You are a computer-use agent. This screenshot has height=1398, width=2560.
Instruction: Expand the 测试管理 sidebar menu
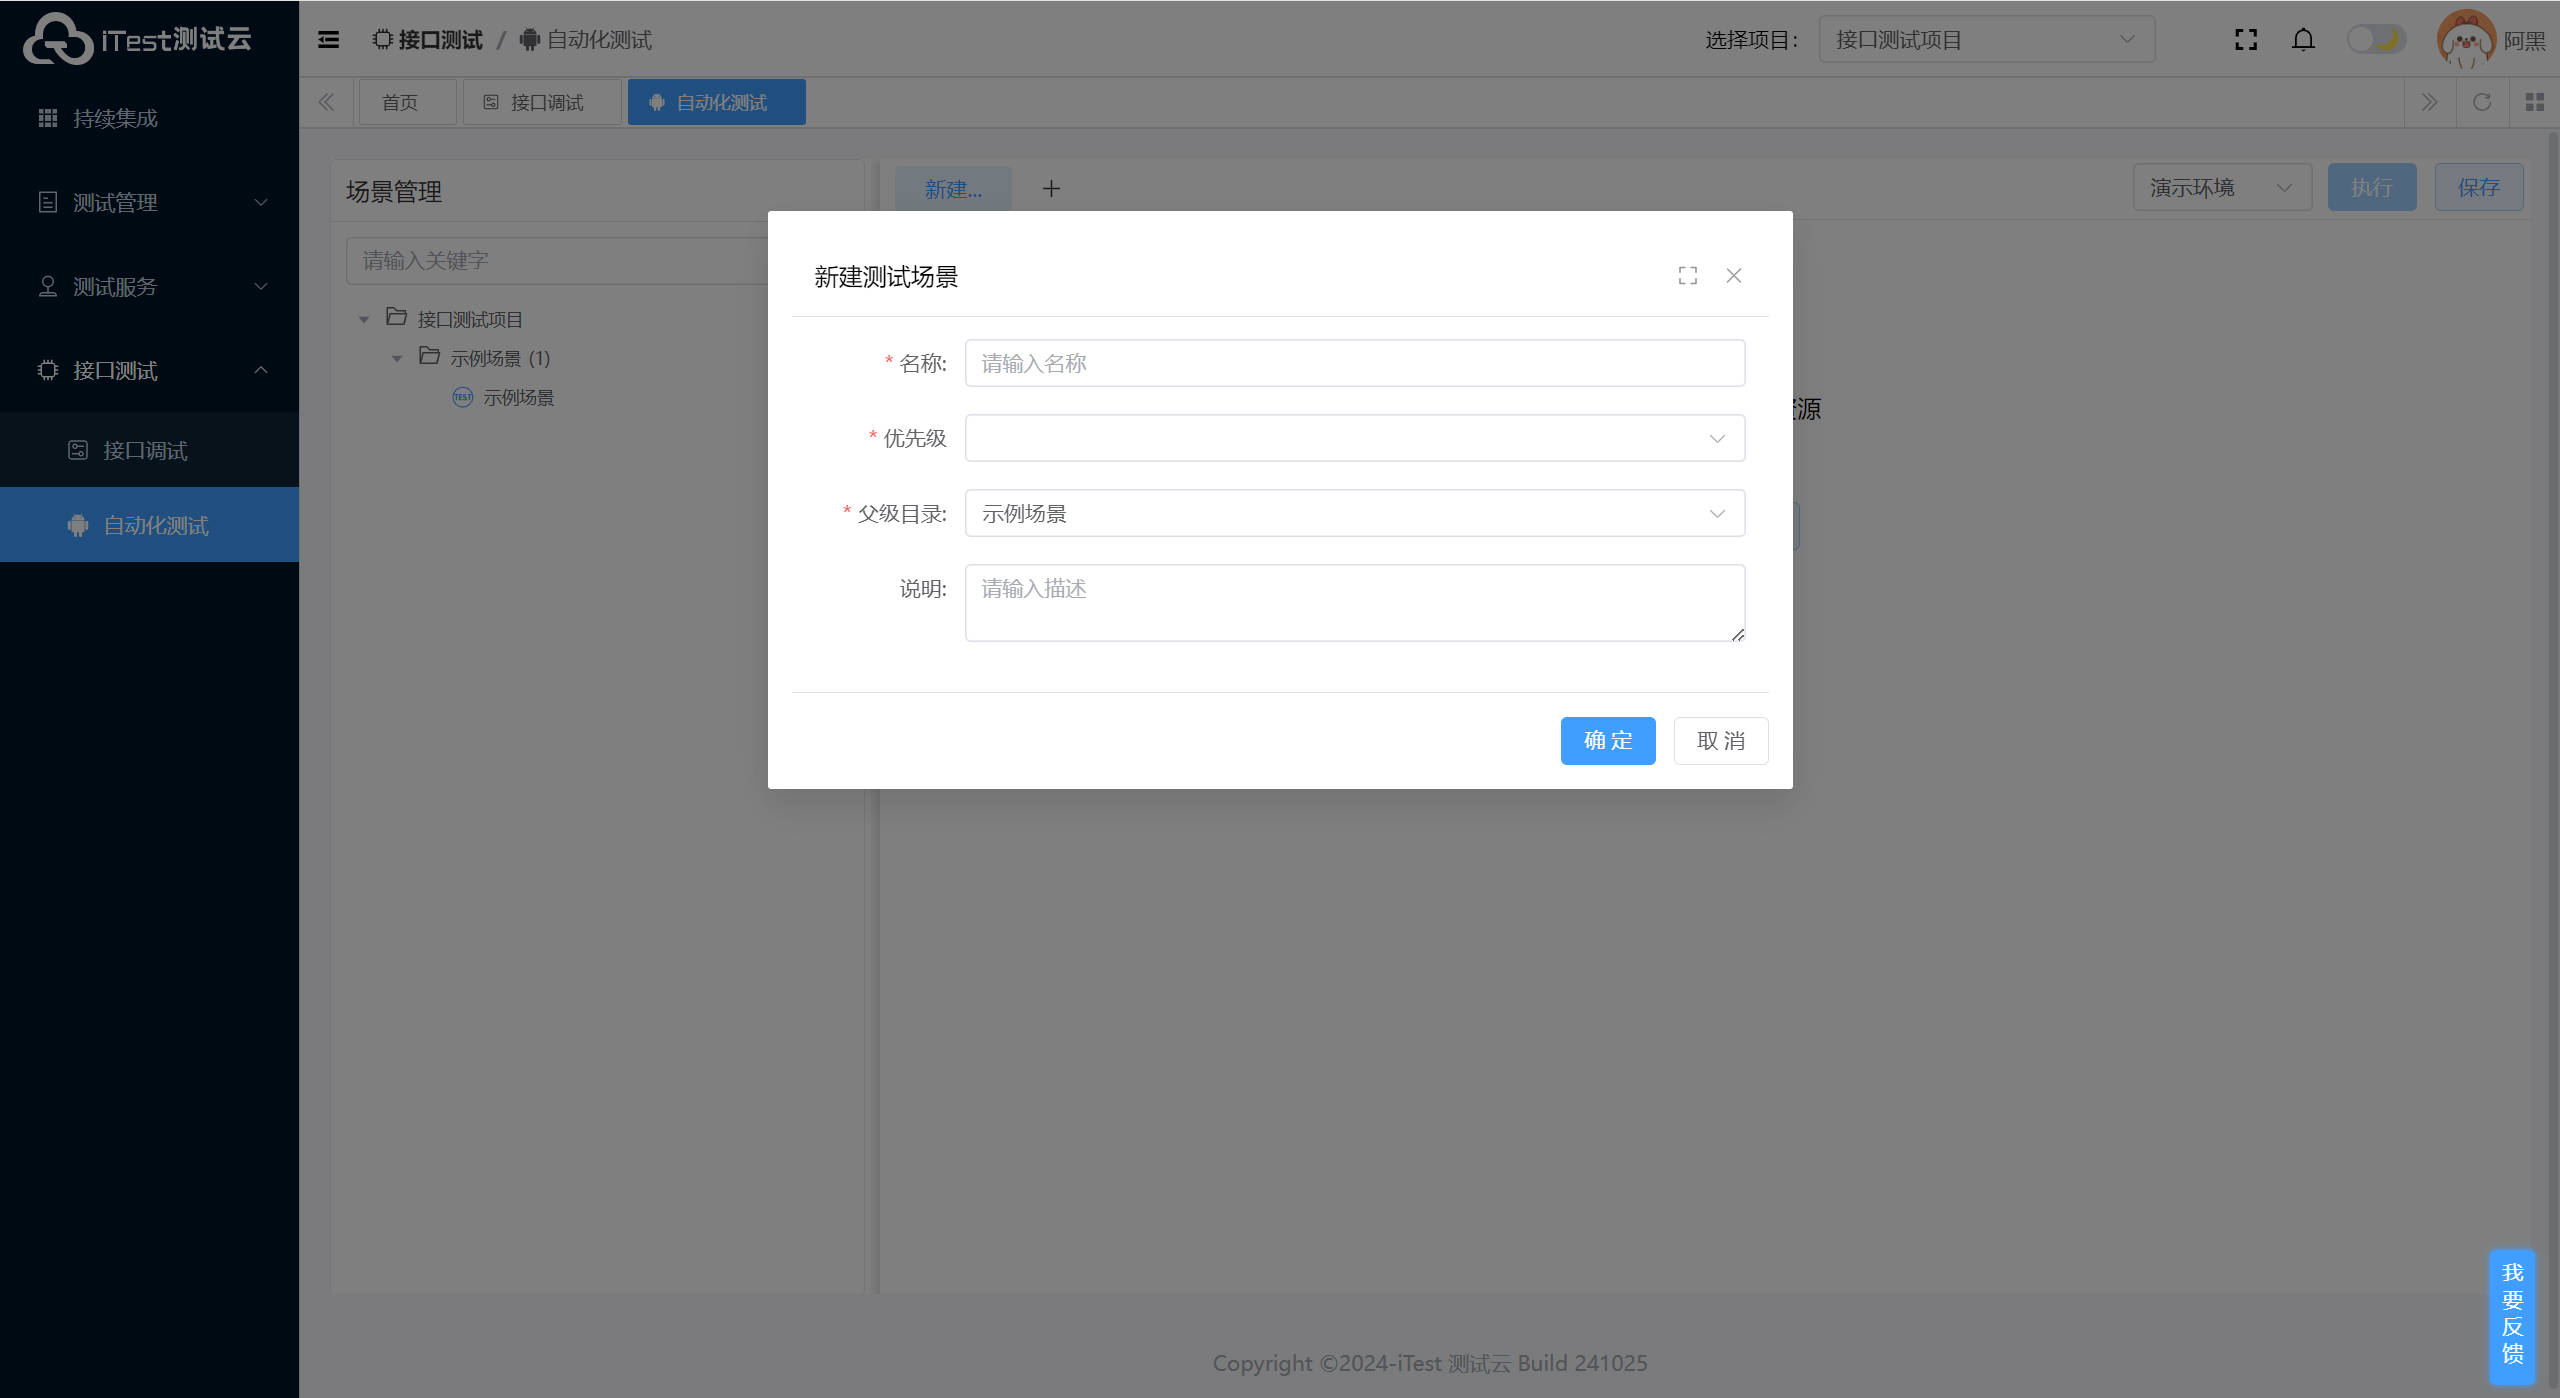pyautogui.click(x=150, y=203)
